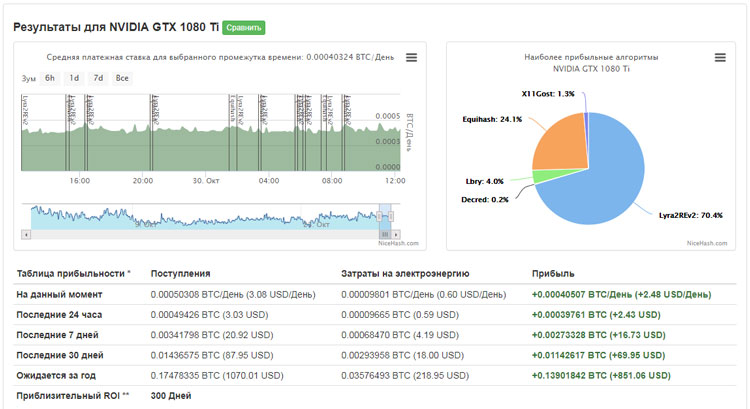Click the +0.13901842 BTC yearly profit value

(601, 376)
